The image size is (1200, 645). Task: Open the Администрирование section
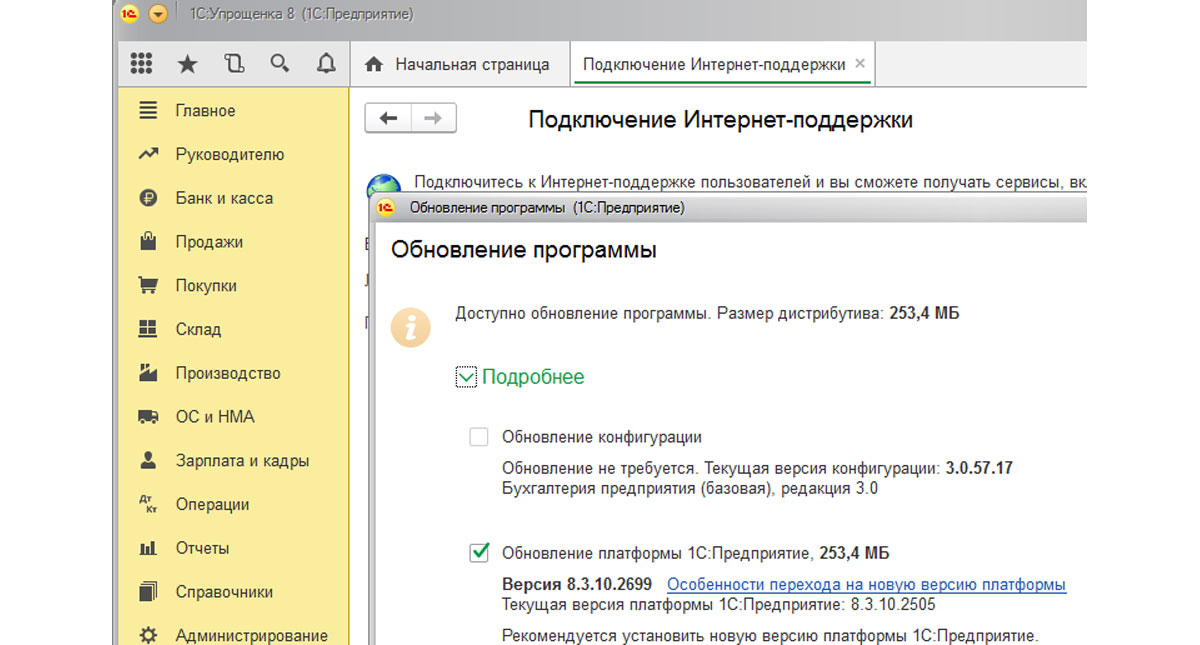pyautogui.click(x=233, y=635)
